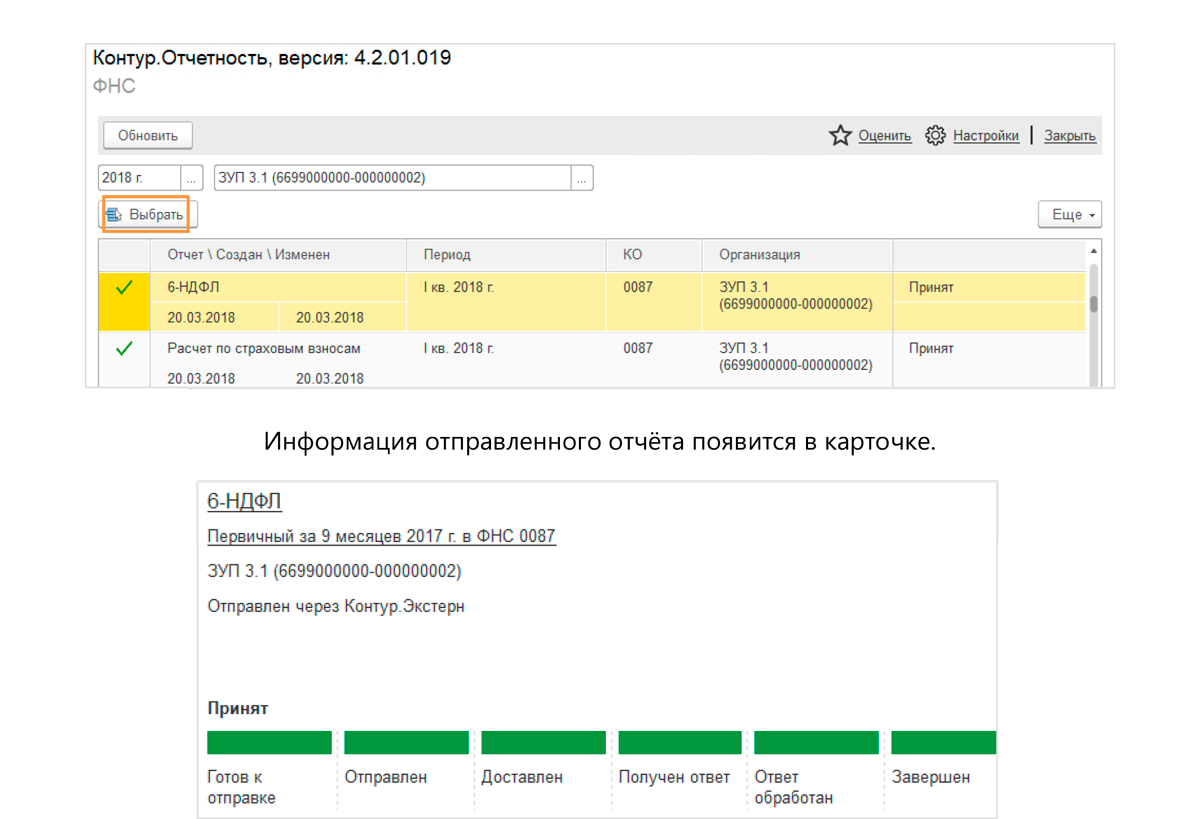Click the green checkmark on 6-НДФЛ row
This screenshot has width=1200, height=819.
point(124,288)
